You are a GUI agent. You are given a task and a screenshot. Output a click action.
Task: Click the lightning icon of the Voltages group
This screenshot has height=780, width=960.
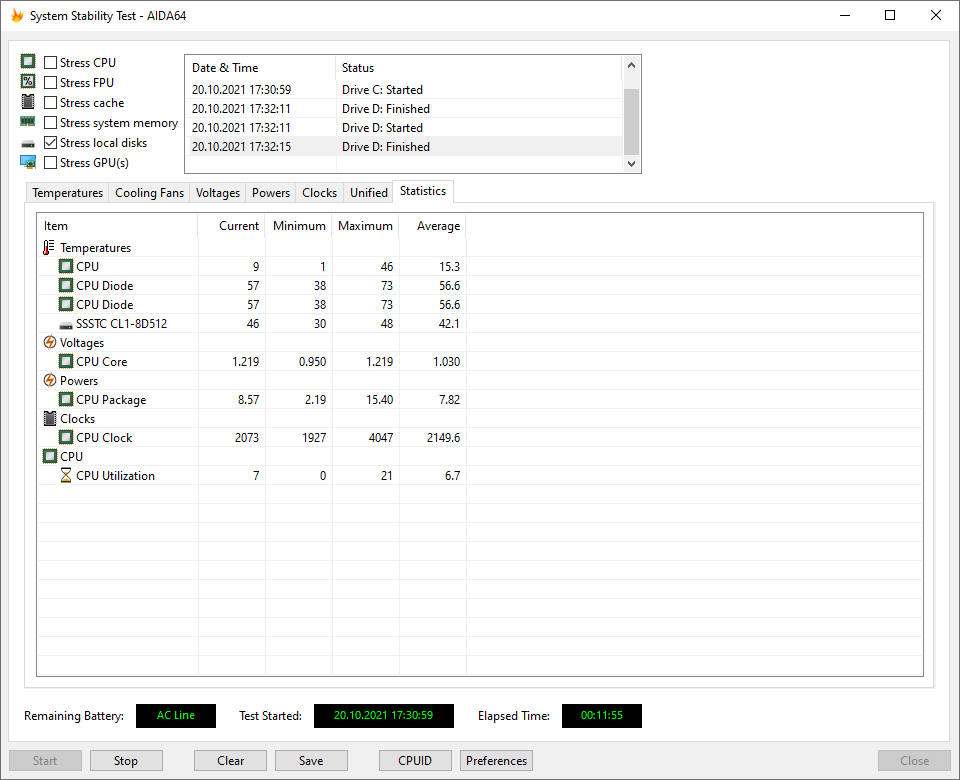(50, 342)
